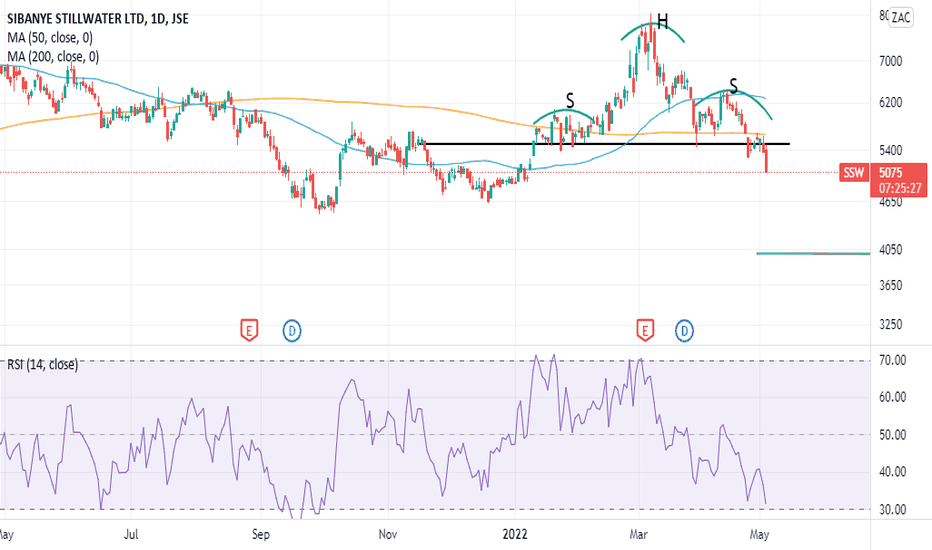Image resolution: width=932 pixels, height=550 pixels.
Task: Click the RSI 50.00 axis label
Action: click(892, 435)
